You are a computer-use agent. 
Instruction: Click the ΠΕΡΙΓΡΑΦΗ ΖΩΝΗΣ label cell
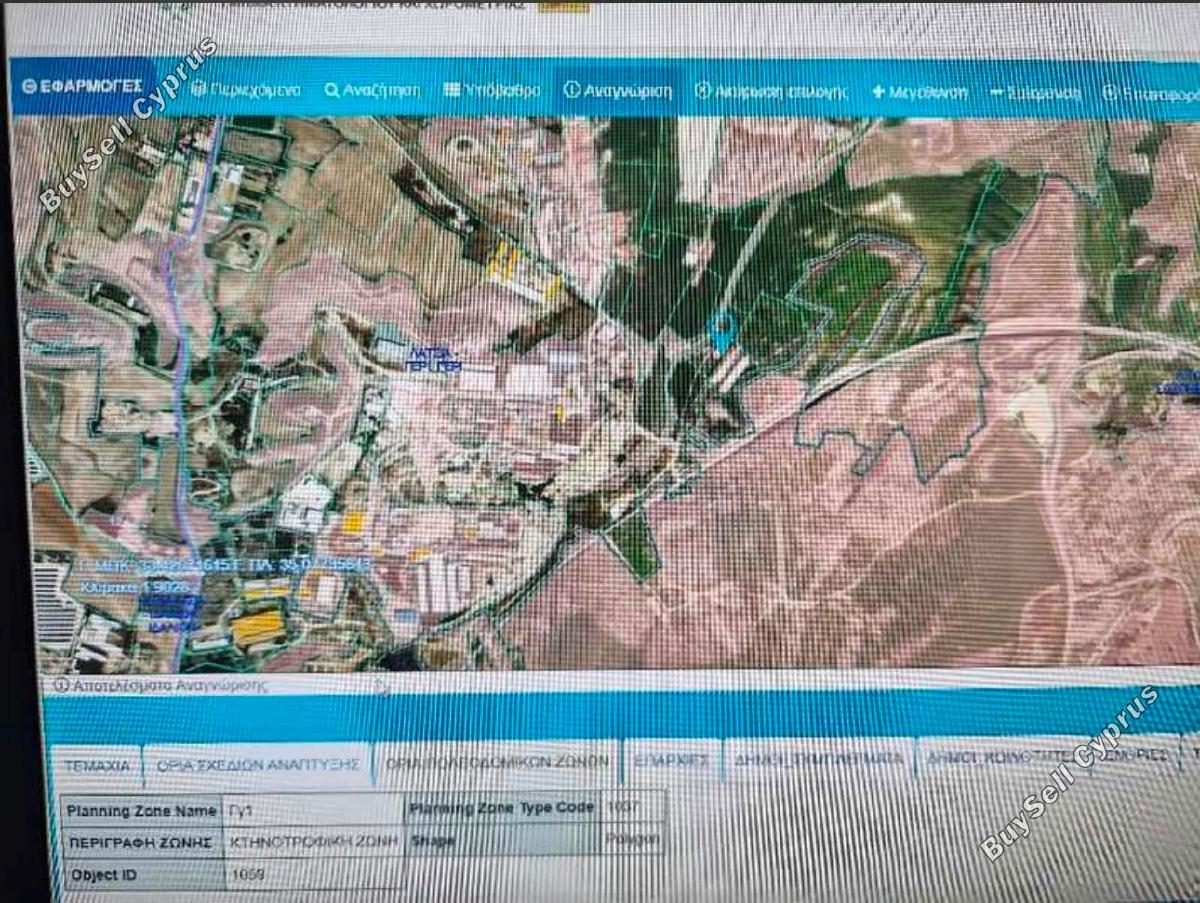click(142, 843)
